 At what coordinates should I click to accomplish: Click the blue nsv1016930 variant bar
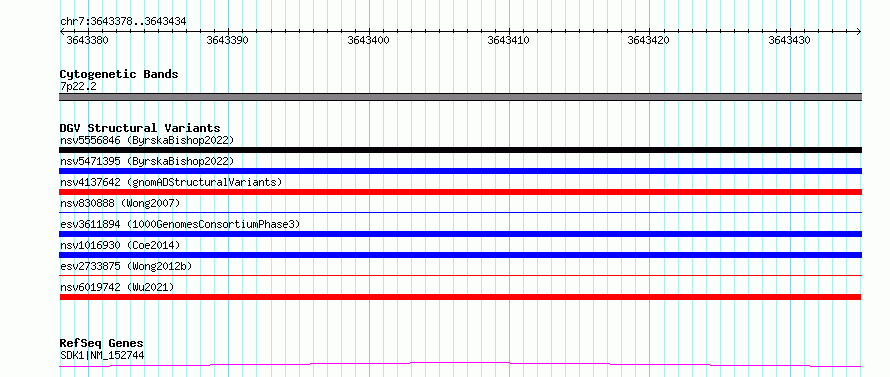pyautogui.click(x=460, y=255)
